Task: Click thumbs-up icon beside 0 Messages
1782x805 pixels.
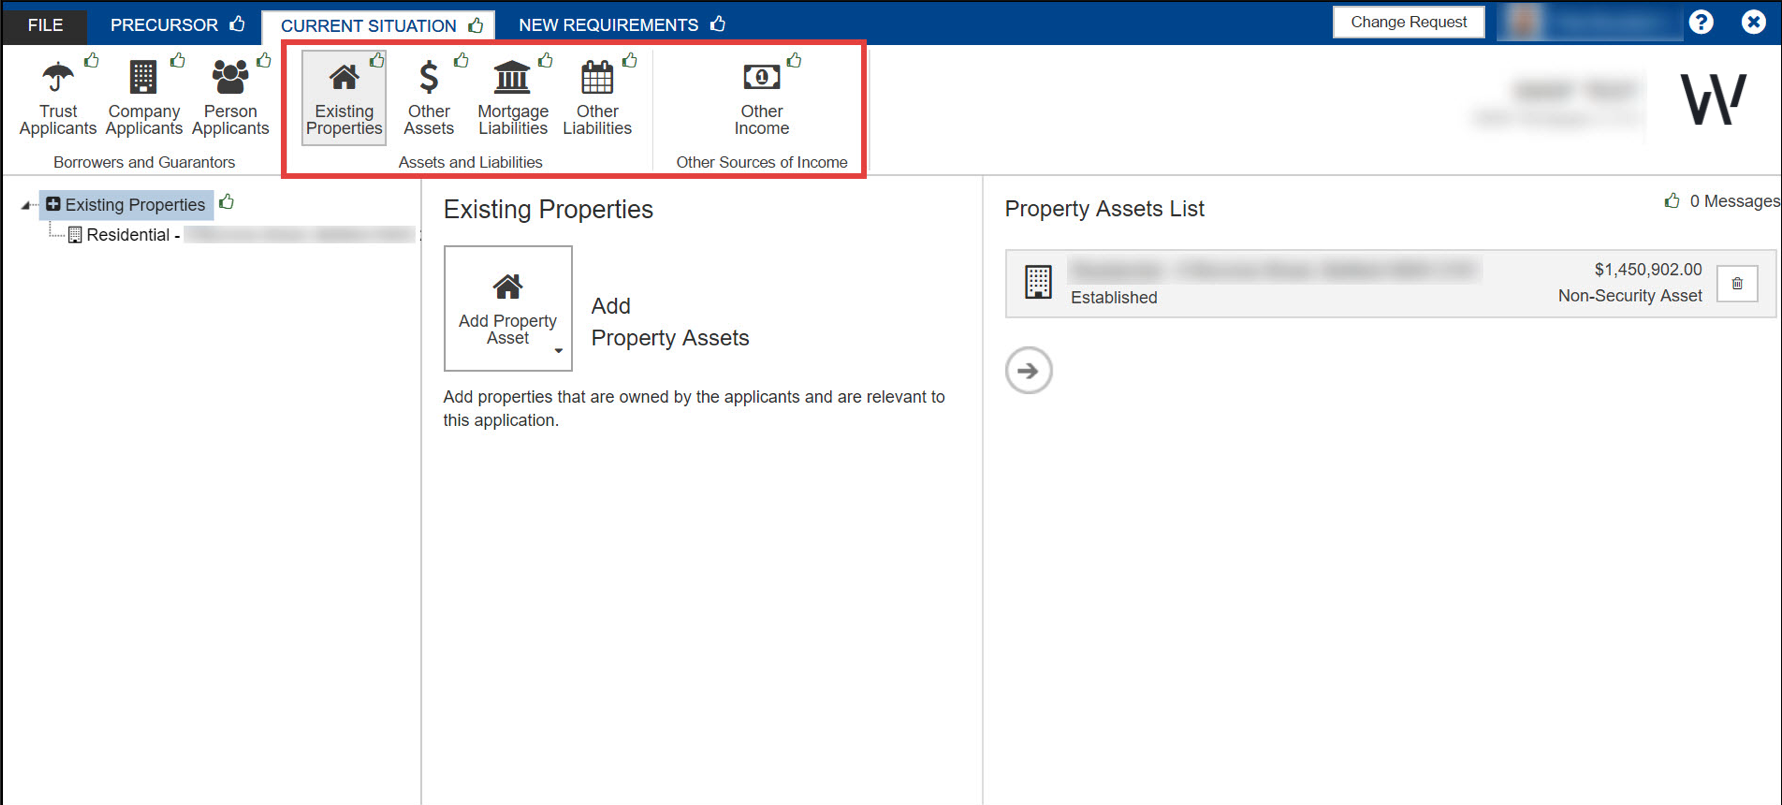Action: [1672, 201]
